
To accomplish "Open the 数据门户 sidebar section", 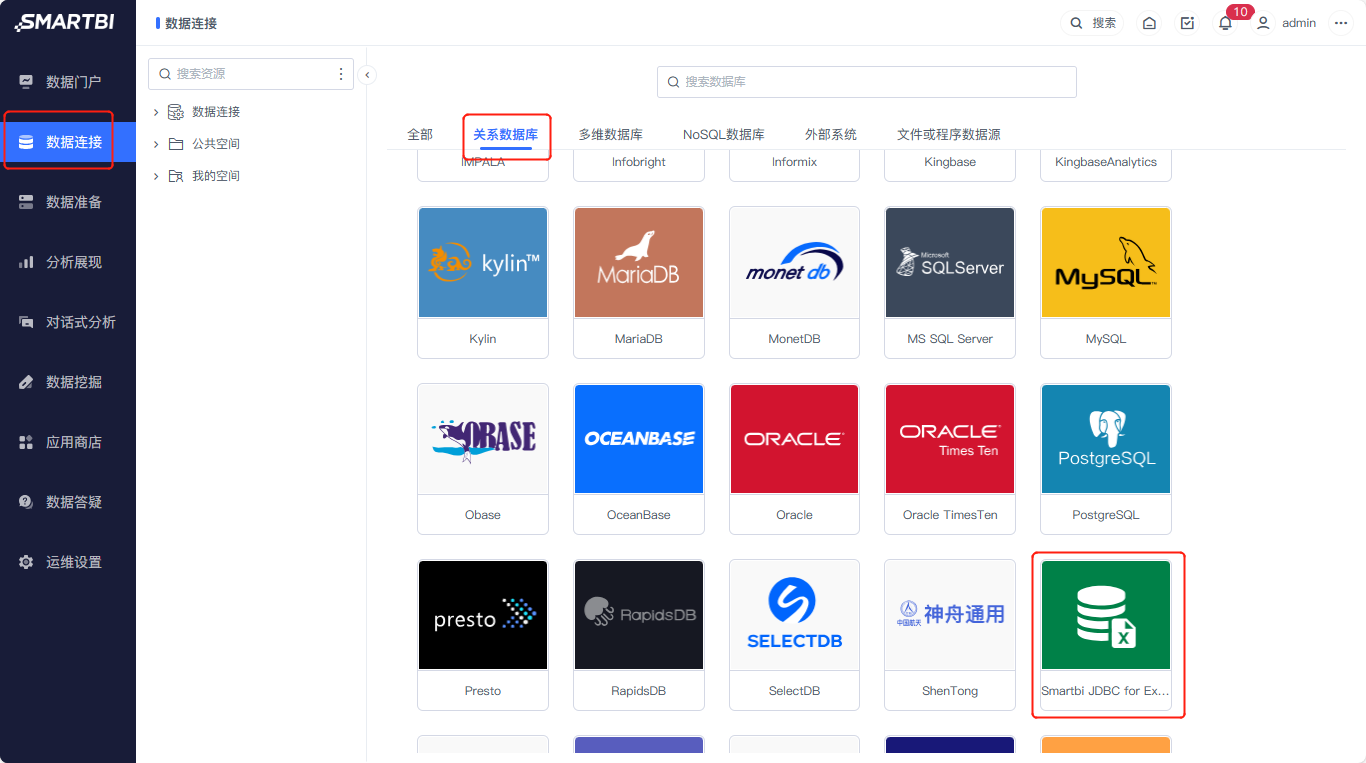I will click(x=68, y=82).
